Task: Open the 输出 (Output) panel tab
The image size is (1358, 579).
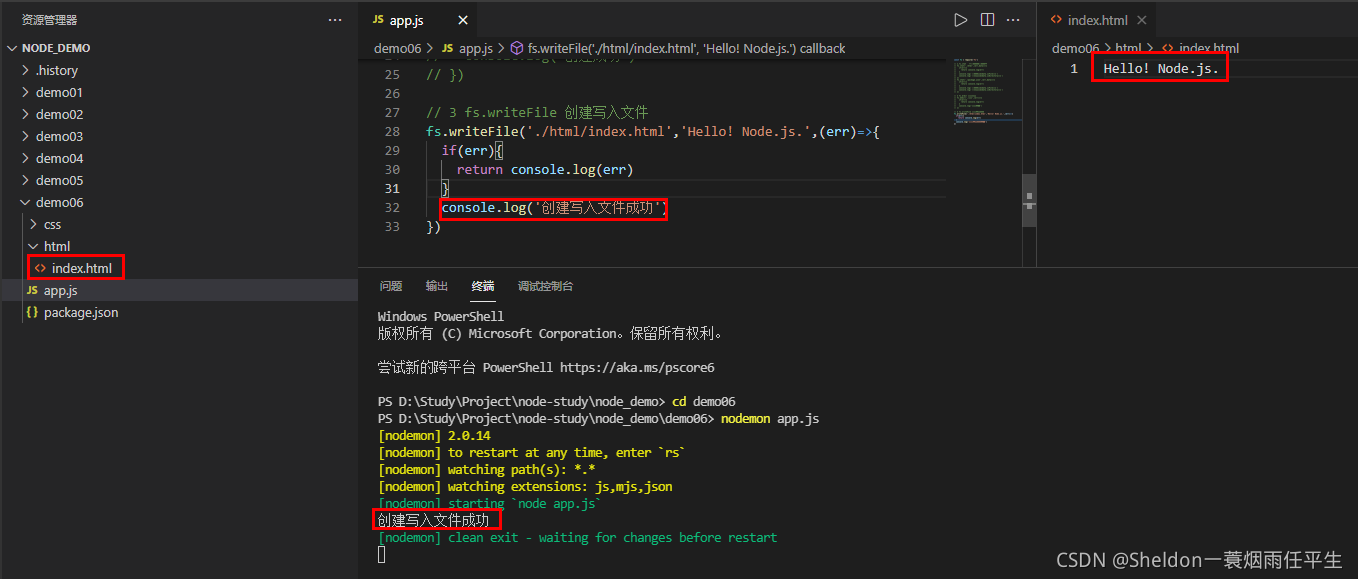Action: pyautogui.click(x=437, y=286)
